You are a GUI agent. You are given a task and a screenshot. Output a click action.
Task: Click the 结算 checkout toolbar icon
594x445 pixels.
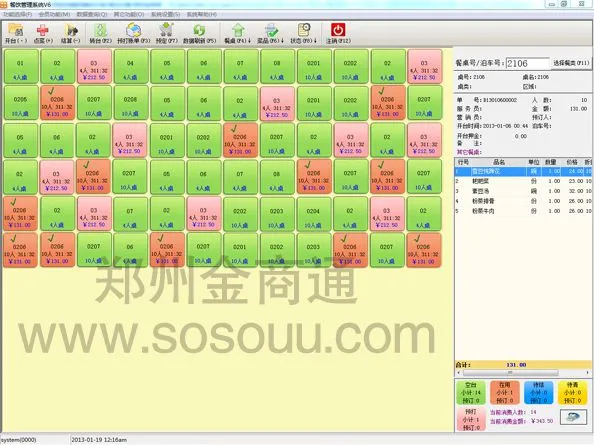point(70,33)
